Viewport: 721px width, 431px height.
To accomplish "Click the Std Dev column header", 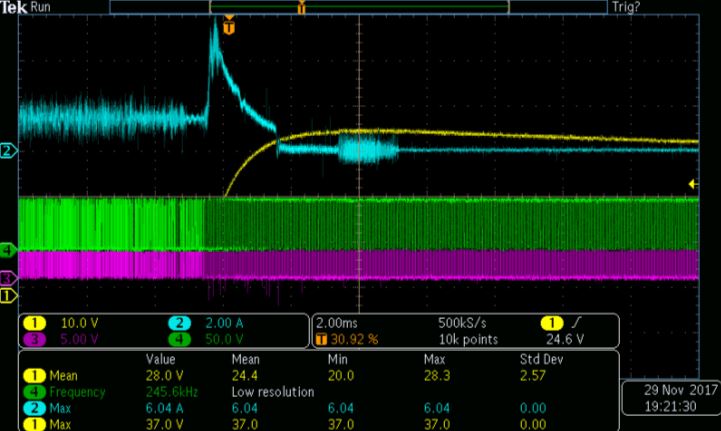I will [541, 359].
